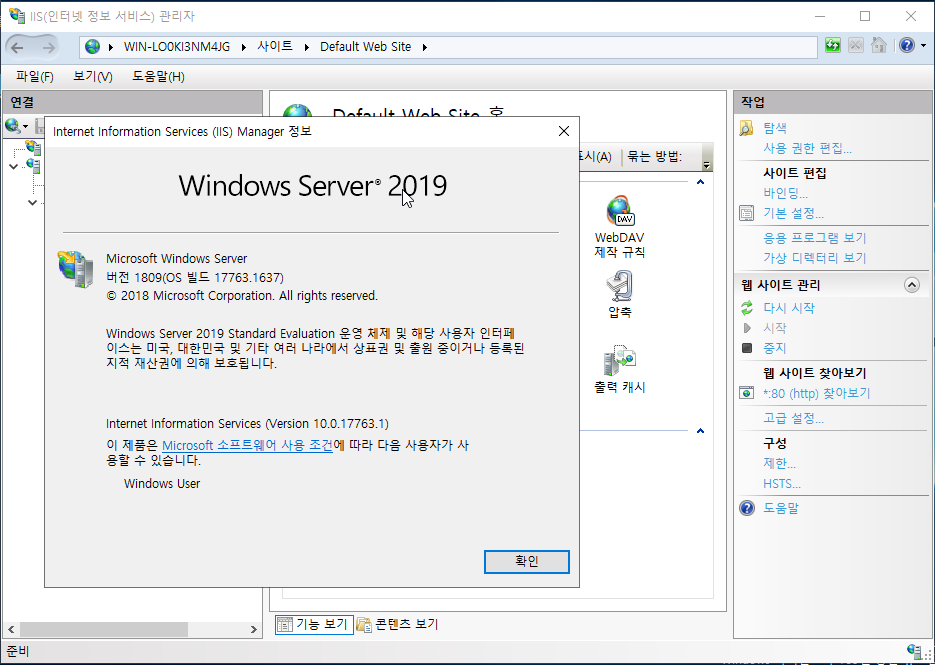Click 응용 프로그램 보기 link
The width and height of the screenshot is (935, 665).
pos(815,238)
